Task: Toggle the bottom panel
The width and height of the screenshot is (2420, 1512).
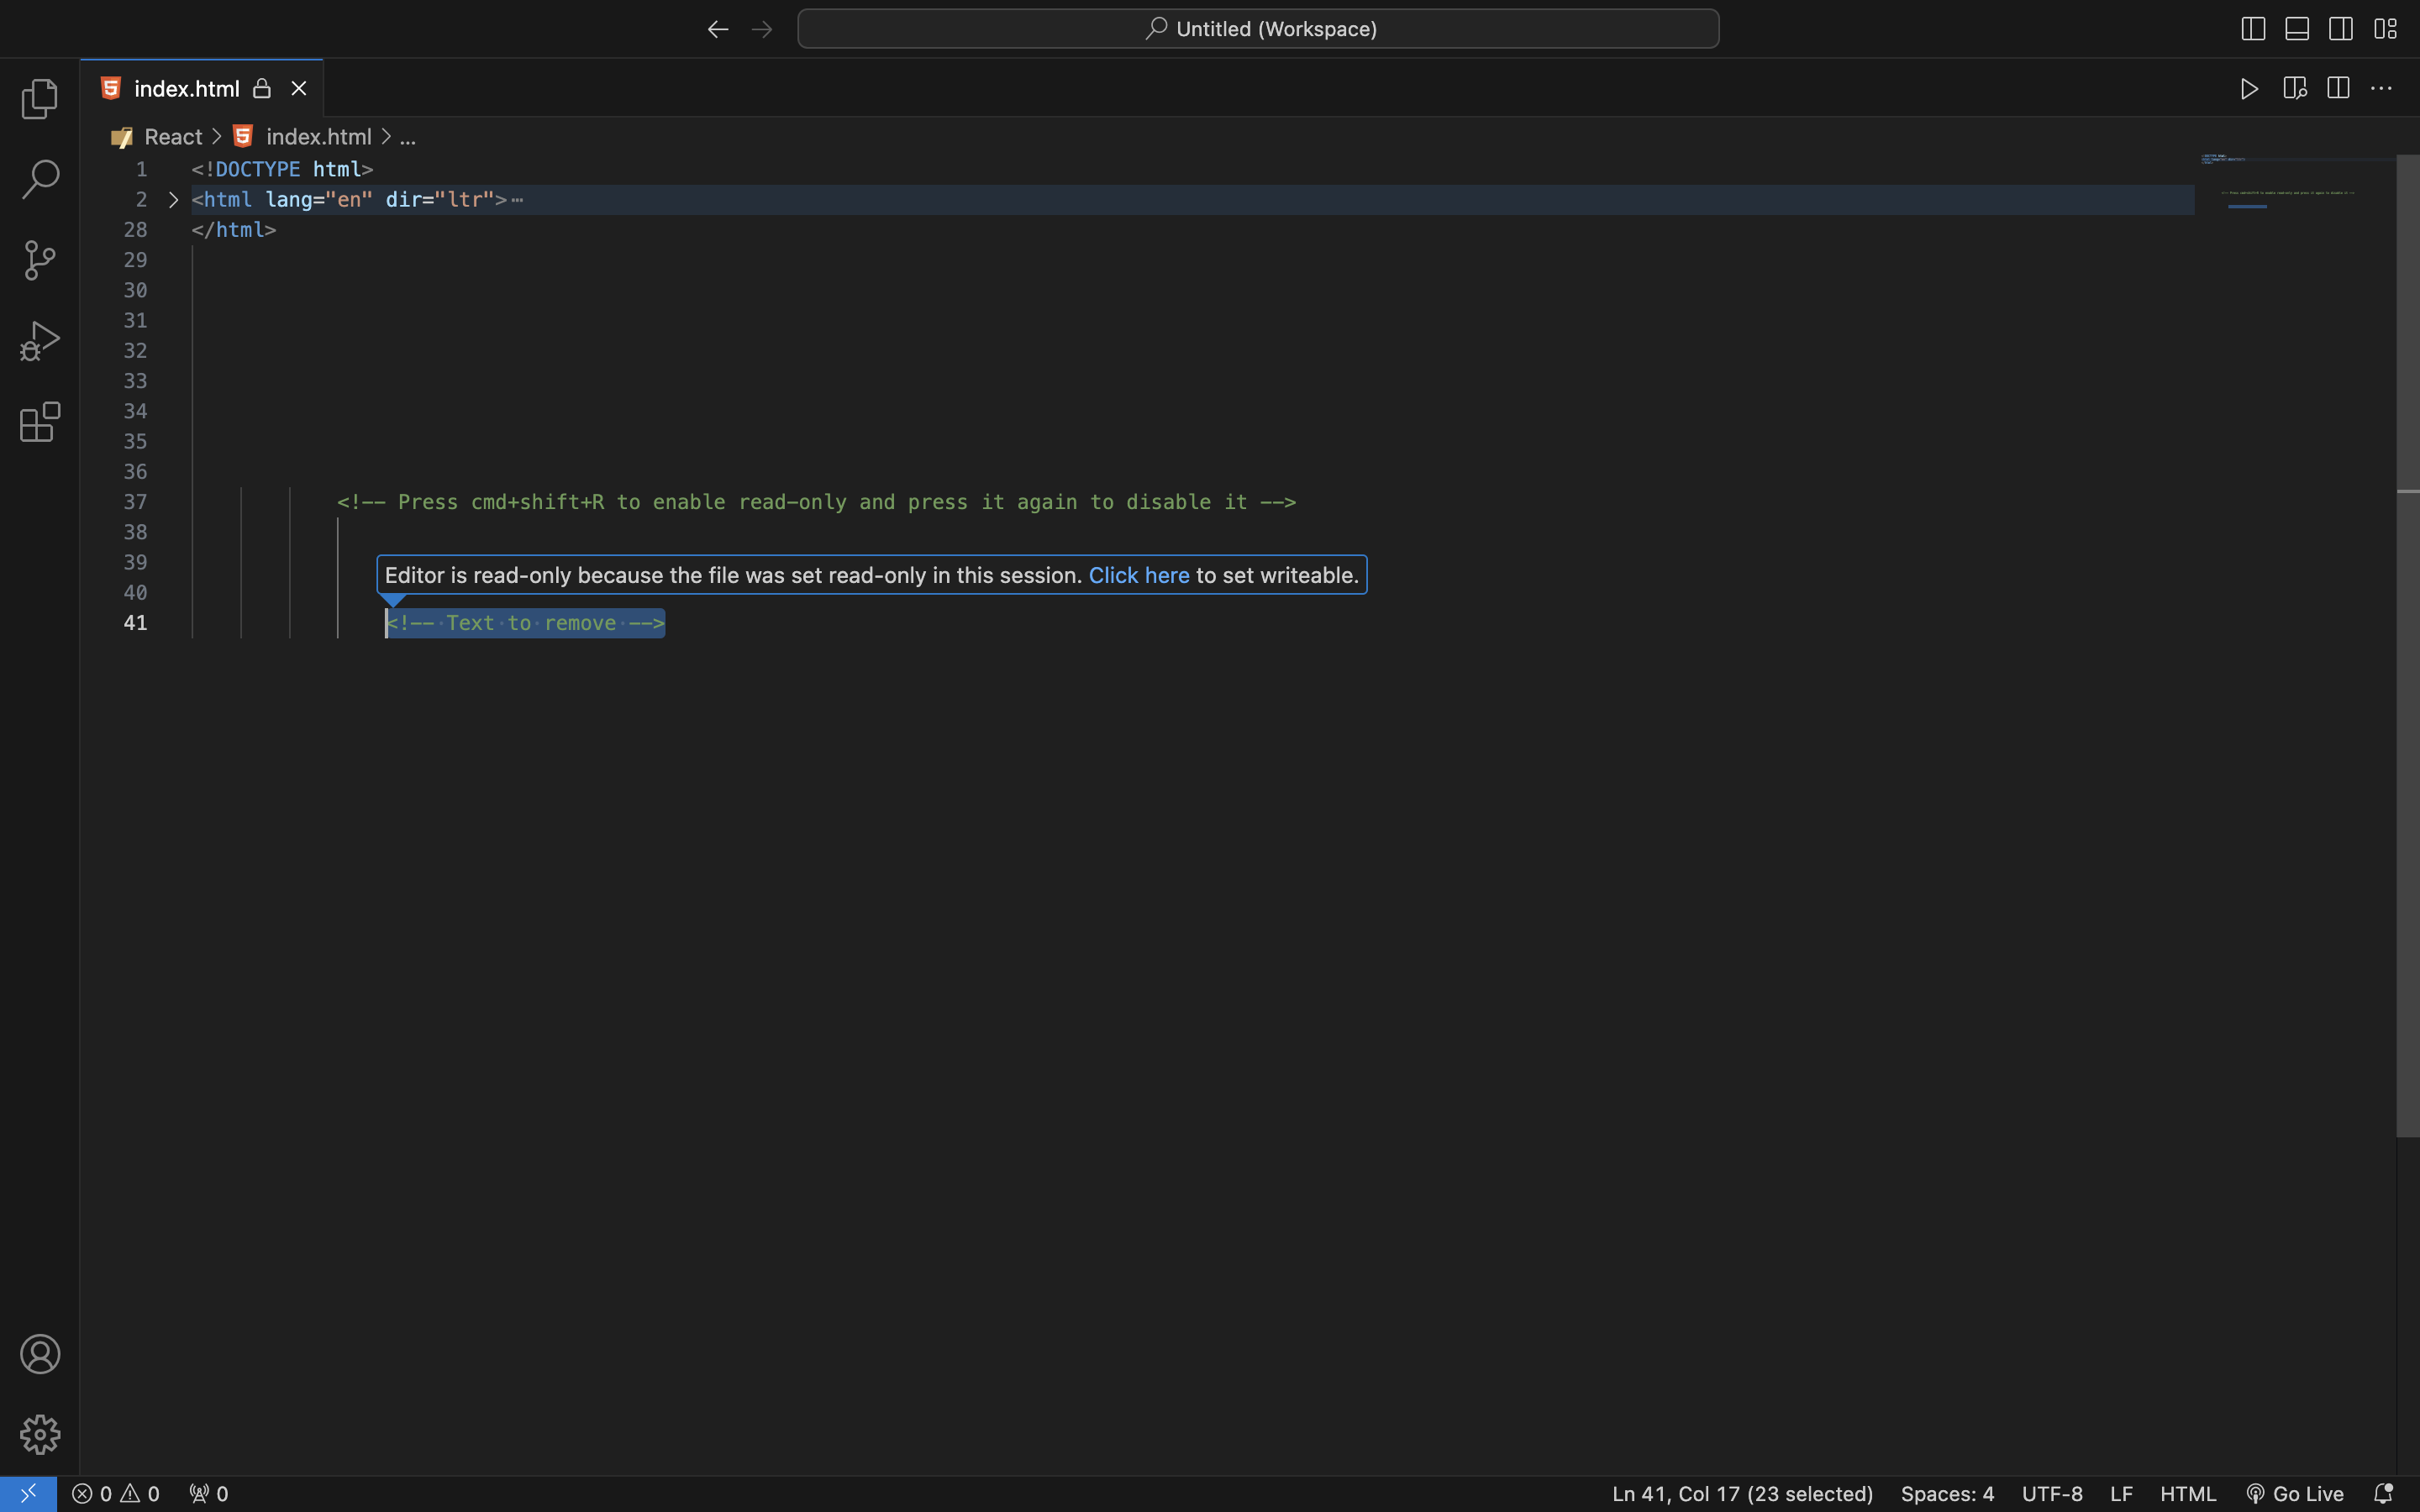Action: [2297, 29]
